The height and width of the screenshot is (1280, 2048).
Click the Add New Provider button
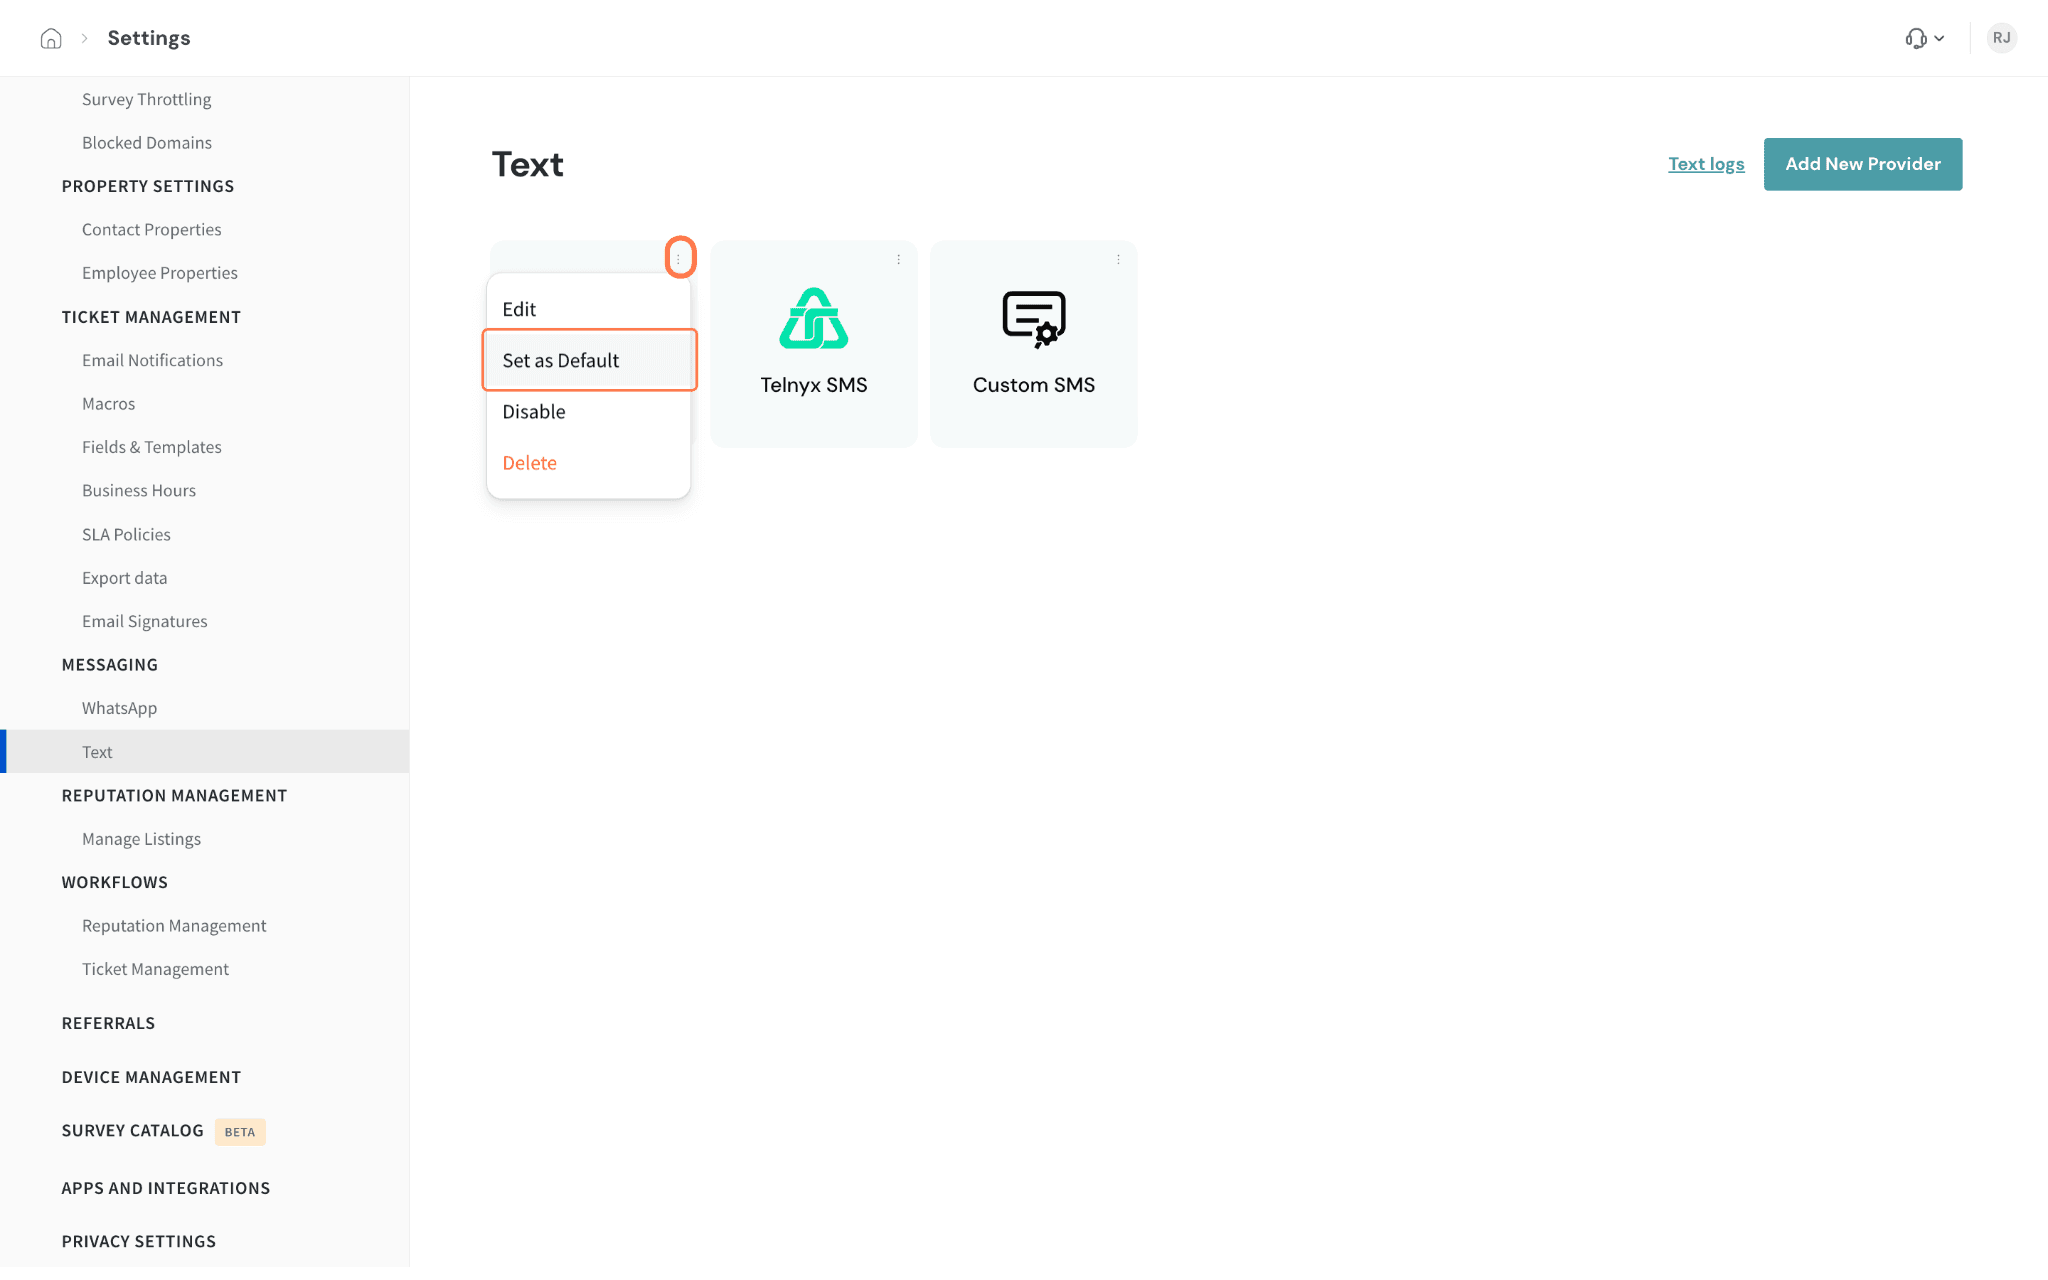(1862, 164)
